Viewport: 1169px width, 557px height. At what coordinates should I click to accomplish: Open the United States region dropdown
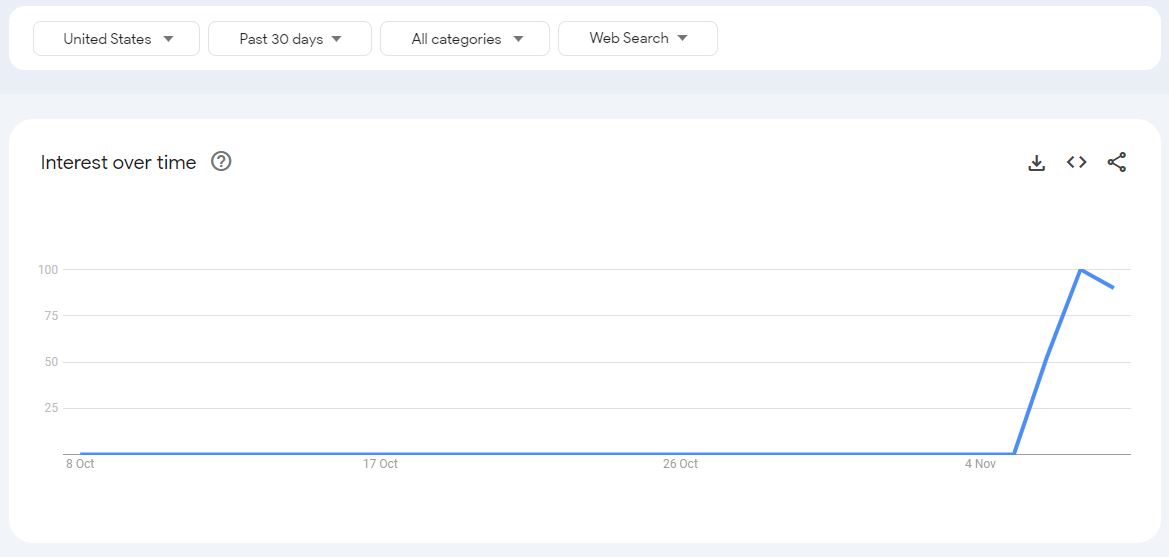pyautogui.click(x=116, y=39)
